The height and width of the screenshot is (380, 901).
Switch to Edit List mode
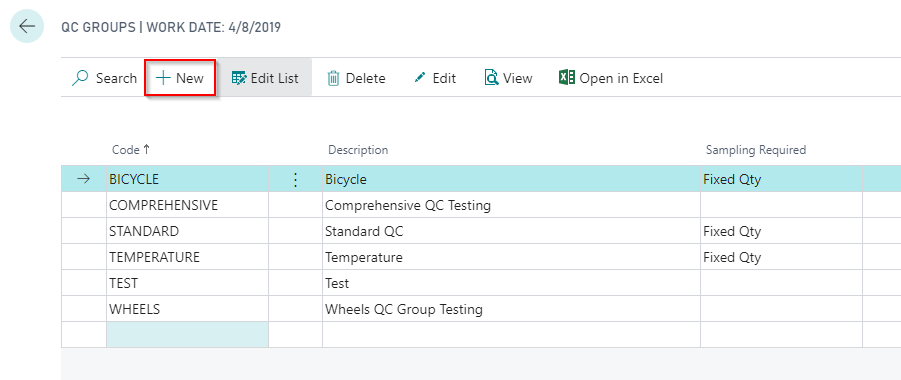coord(265,78)
